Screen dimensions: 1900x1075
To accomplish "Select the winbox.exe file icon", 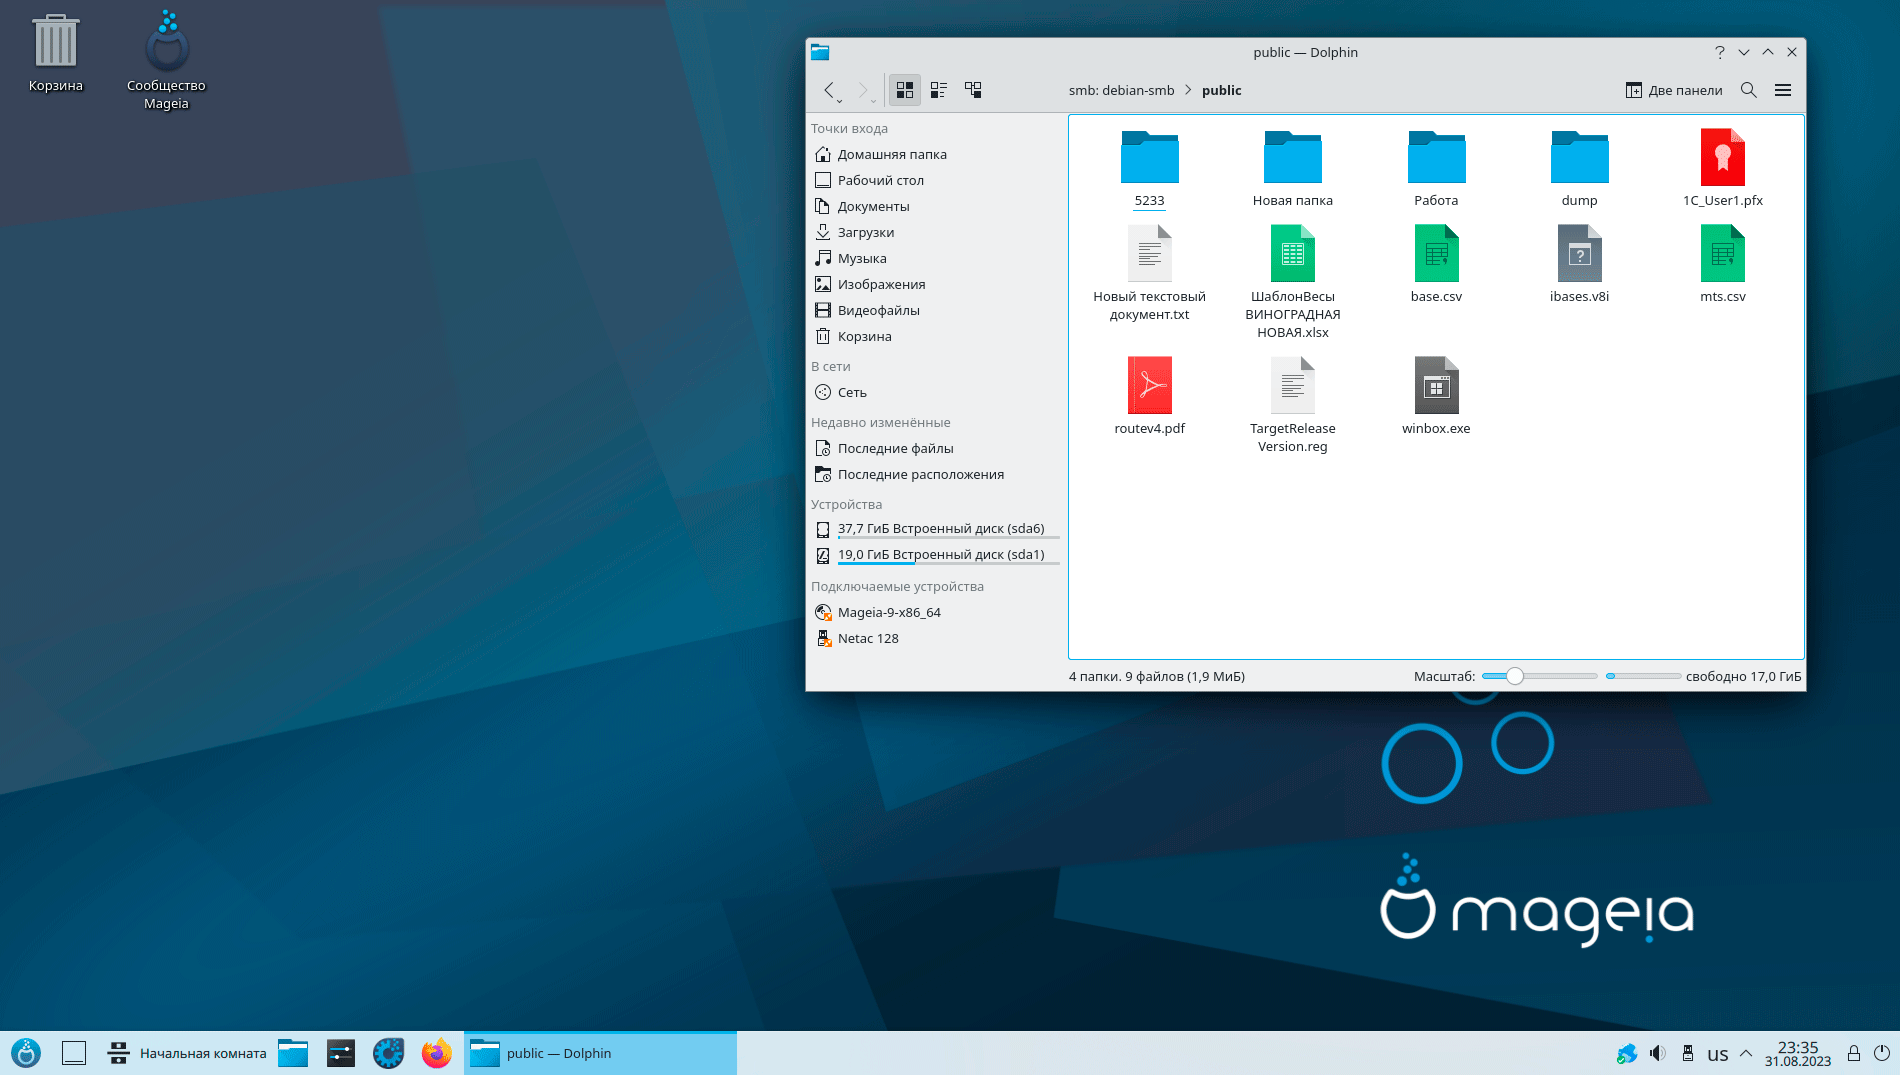I will (1436, 386).
